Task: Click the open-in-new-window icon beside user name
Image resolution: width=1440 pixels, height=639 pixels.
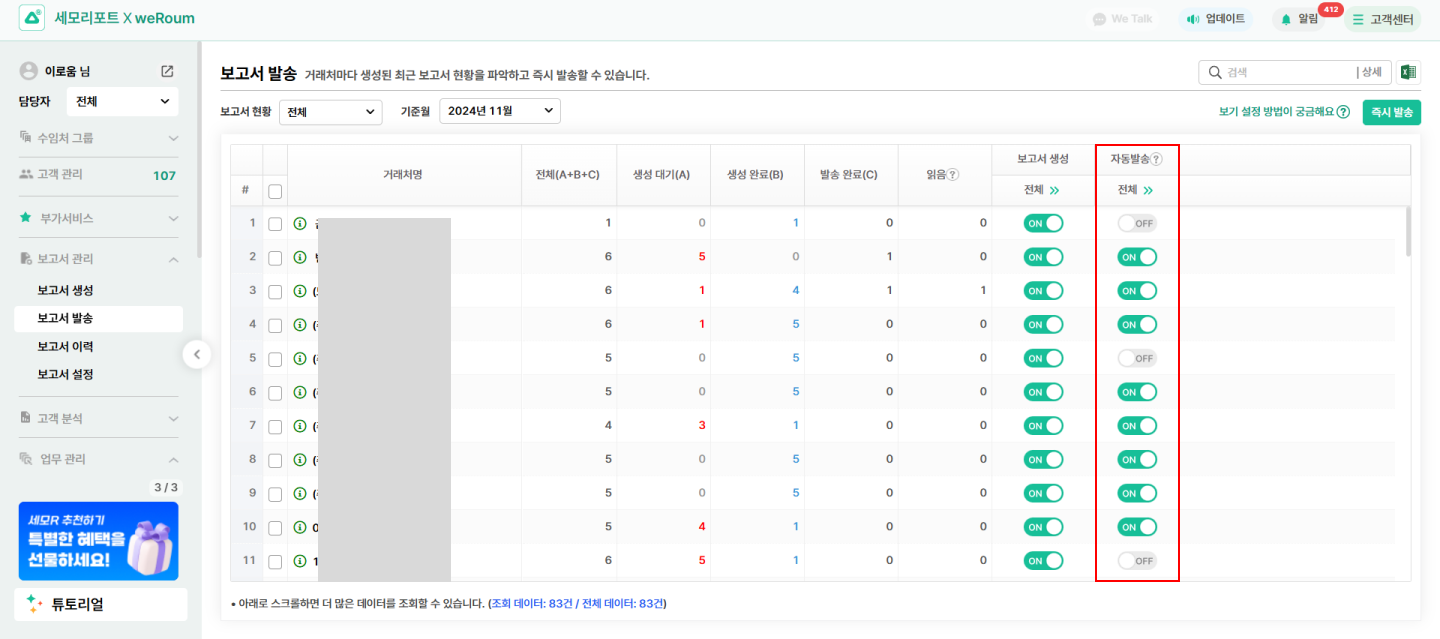Action: tap(167, 71)
